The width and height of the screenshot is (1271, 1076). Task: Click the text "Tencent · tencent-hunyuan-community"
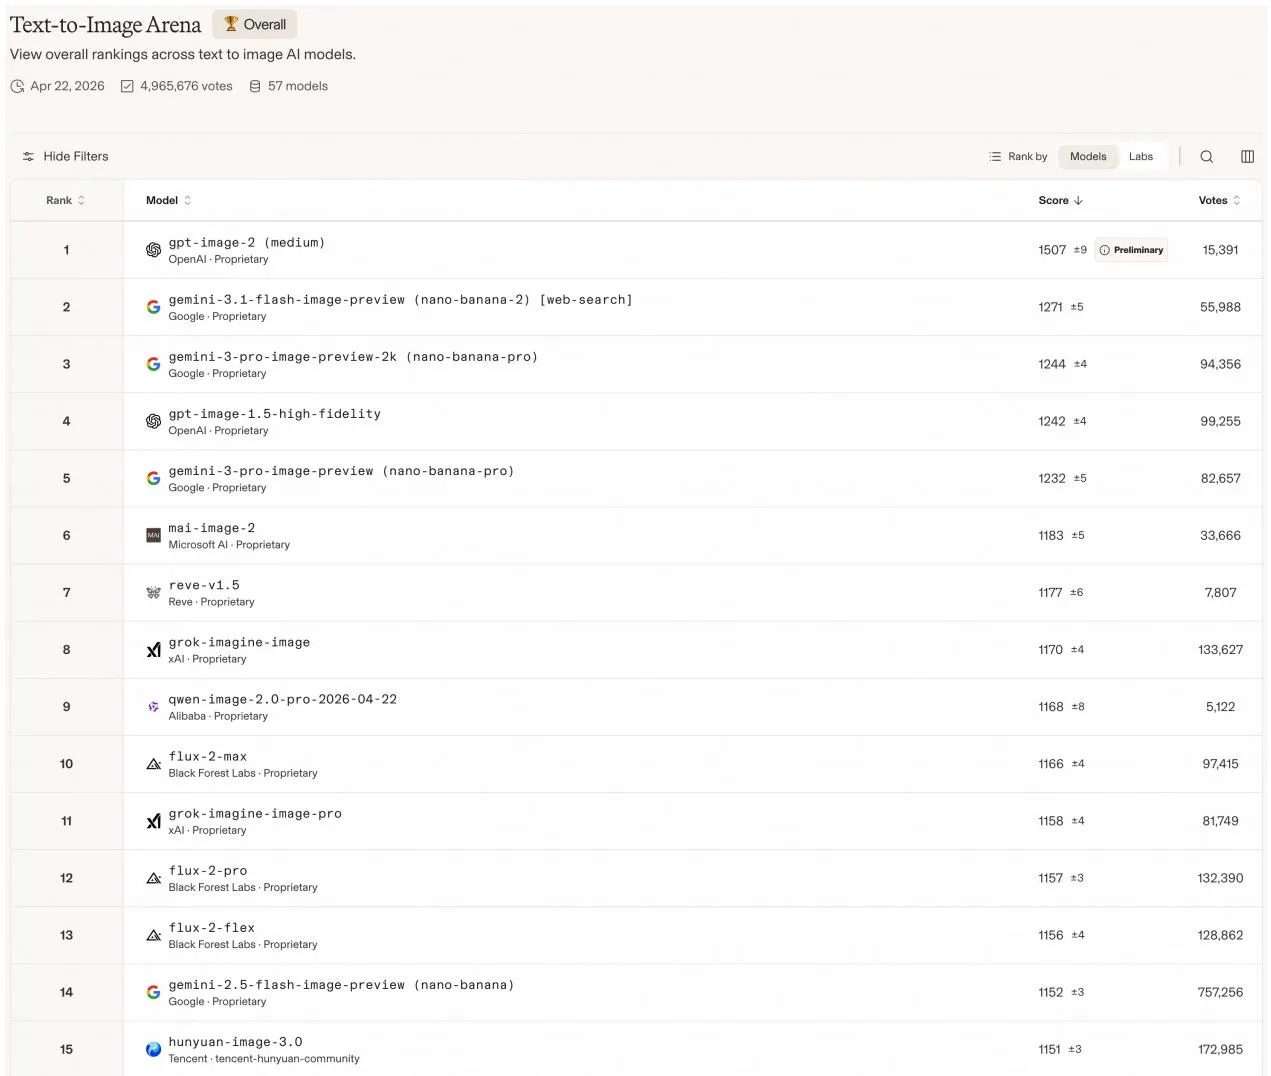pyautogui.click(x=264, y=1059)
